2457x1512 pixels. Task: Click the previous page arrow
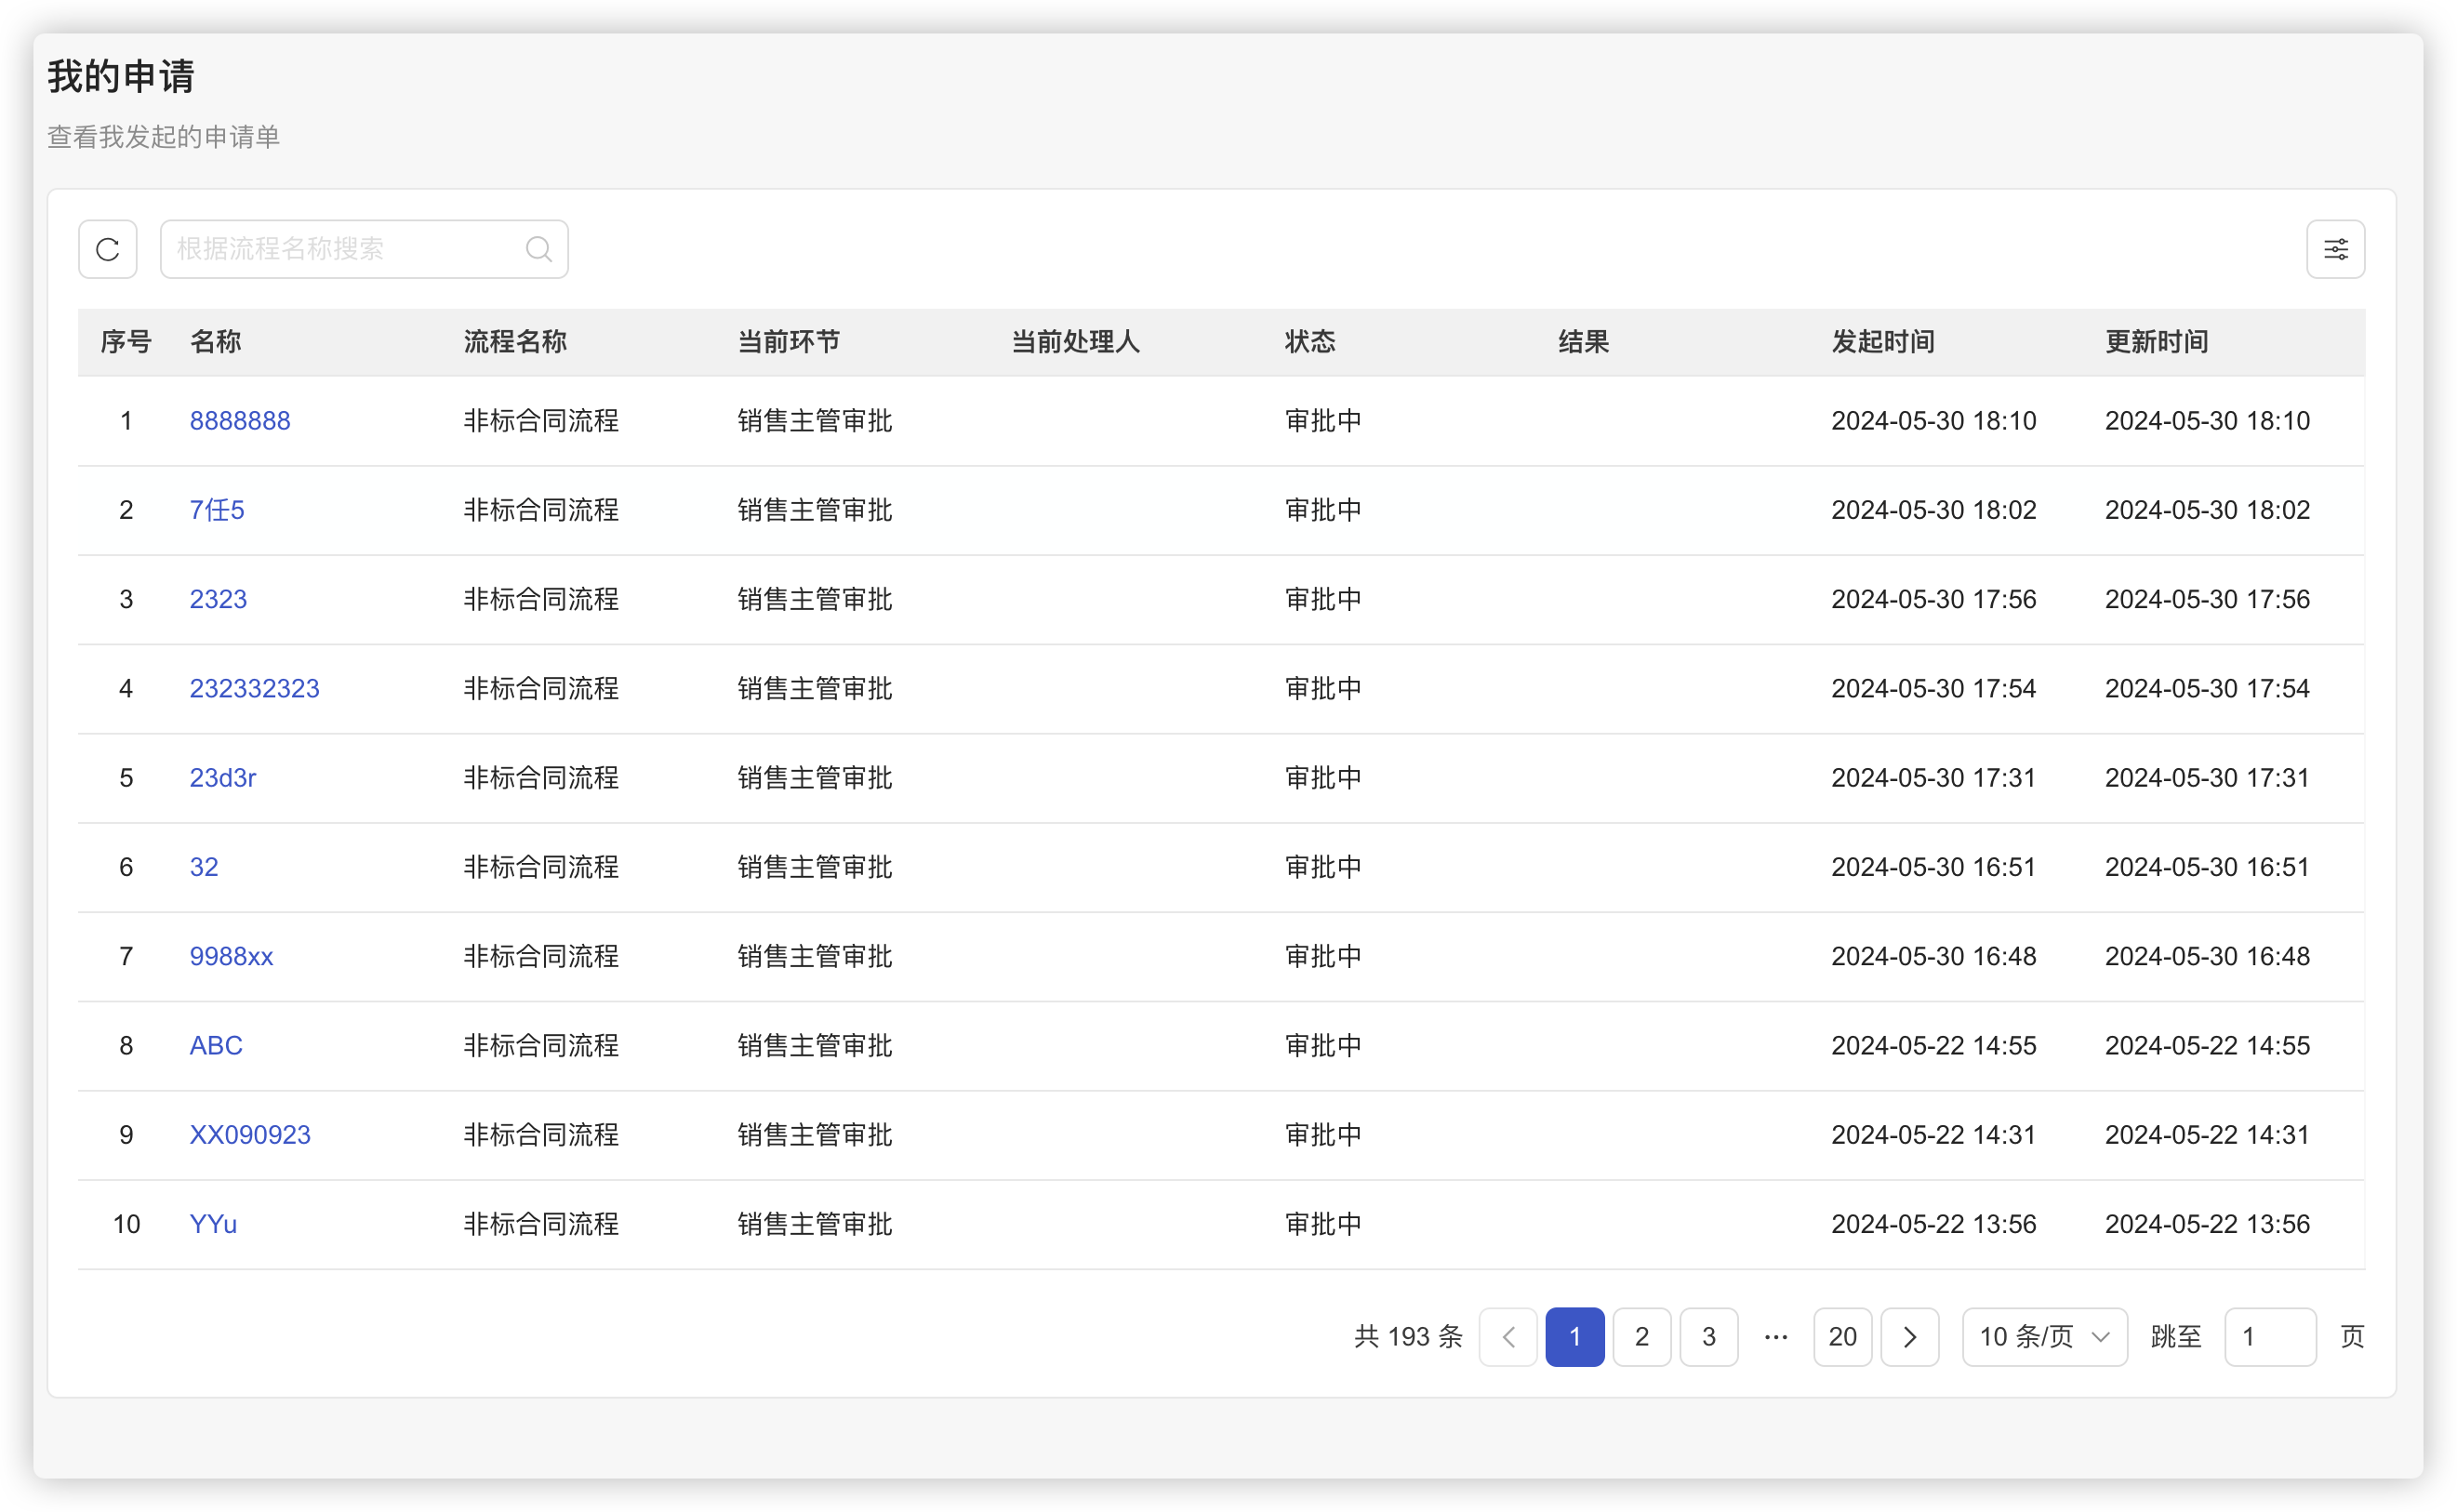click(1508, 1337)
